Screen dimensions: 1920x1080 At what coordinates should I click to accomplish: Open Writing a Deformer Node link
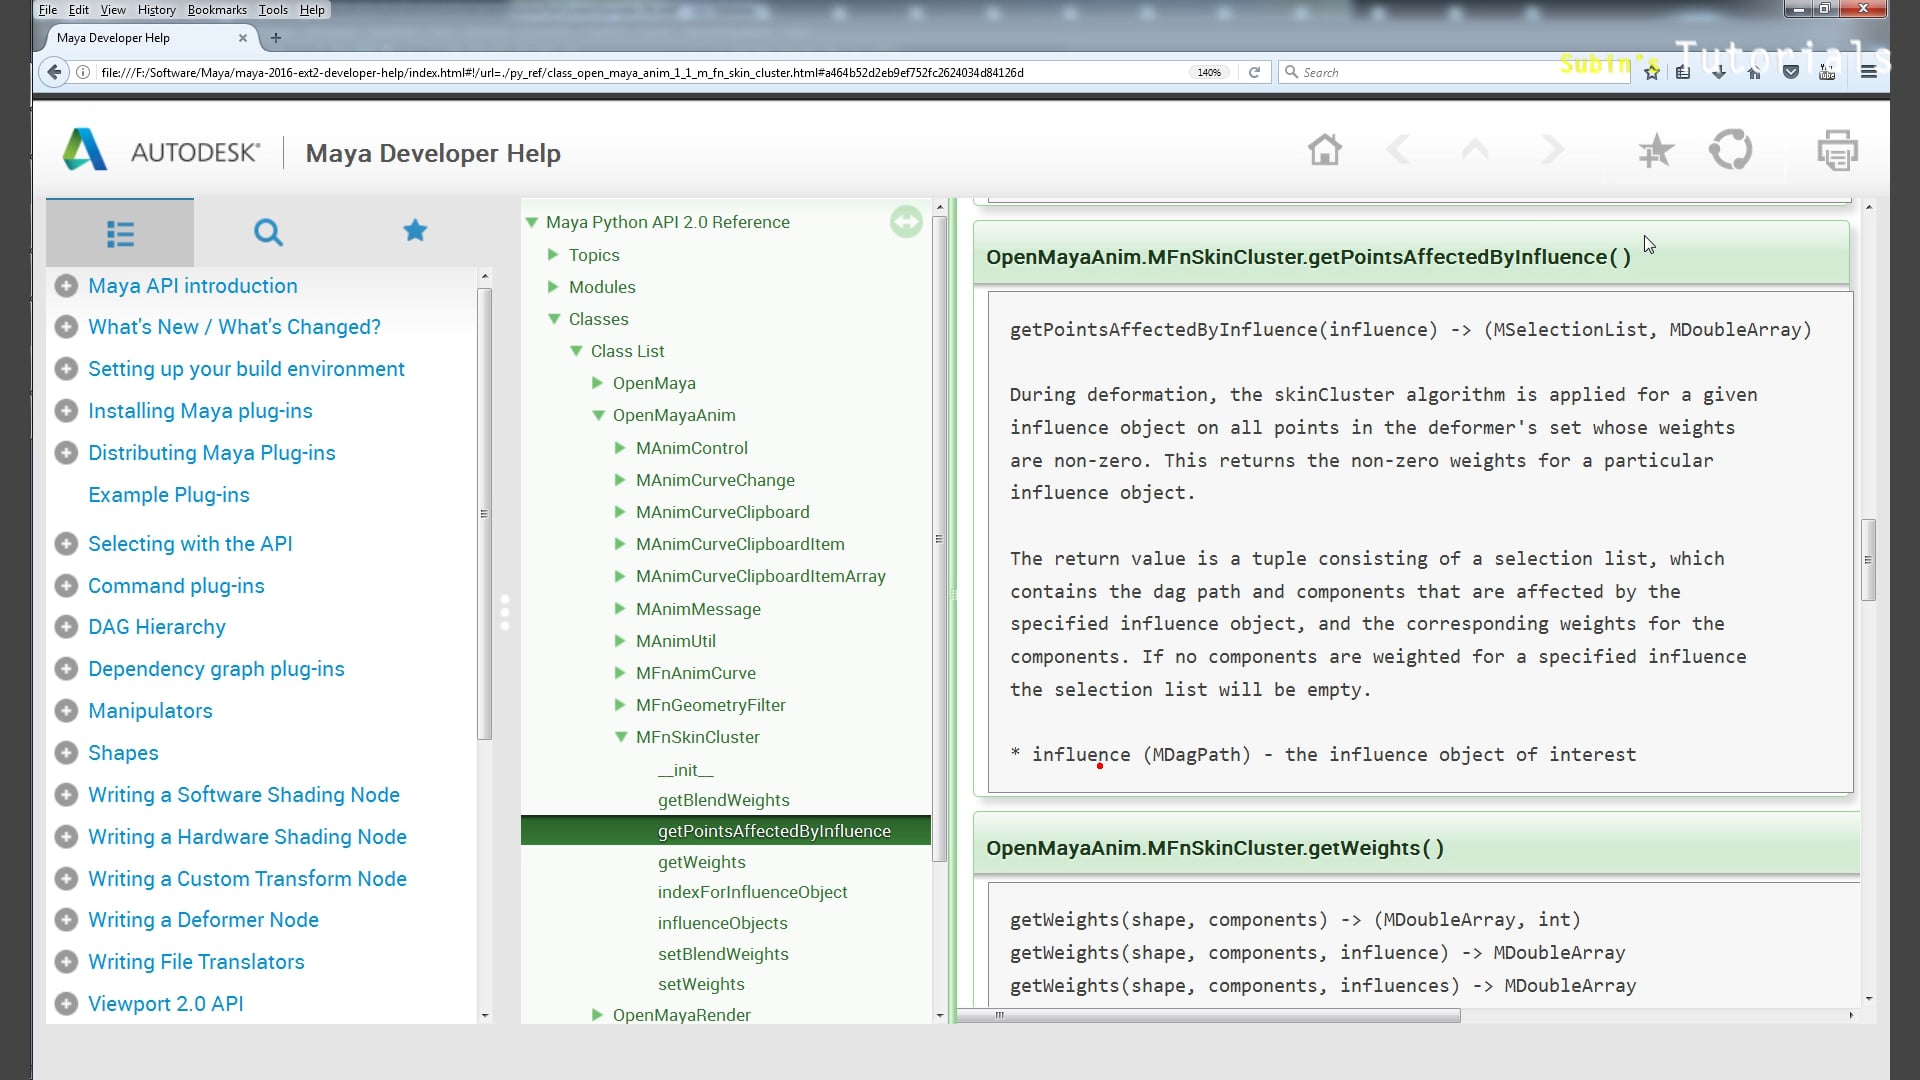pos(203,920)
